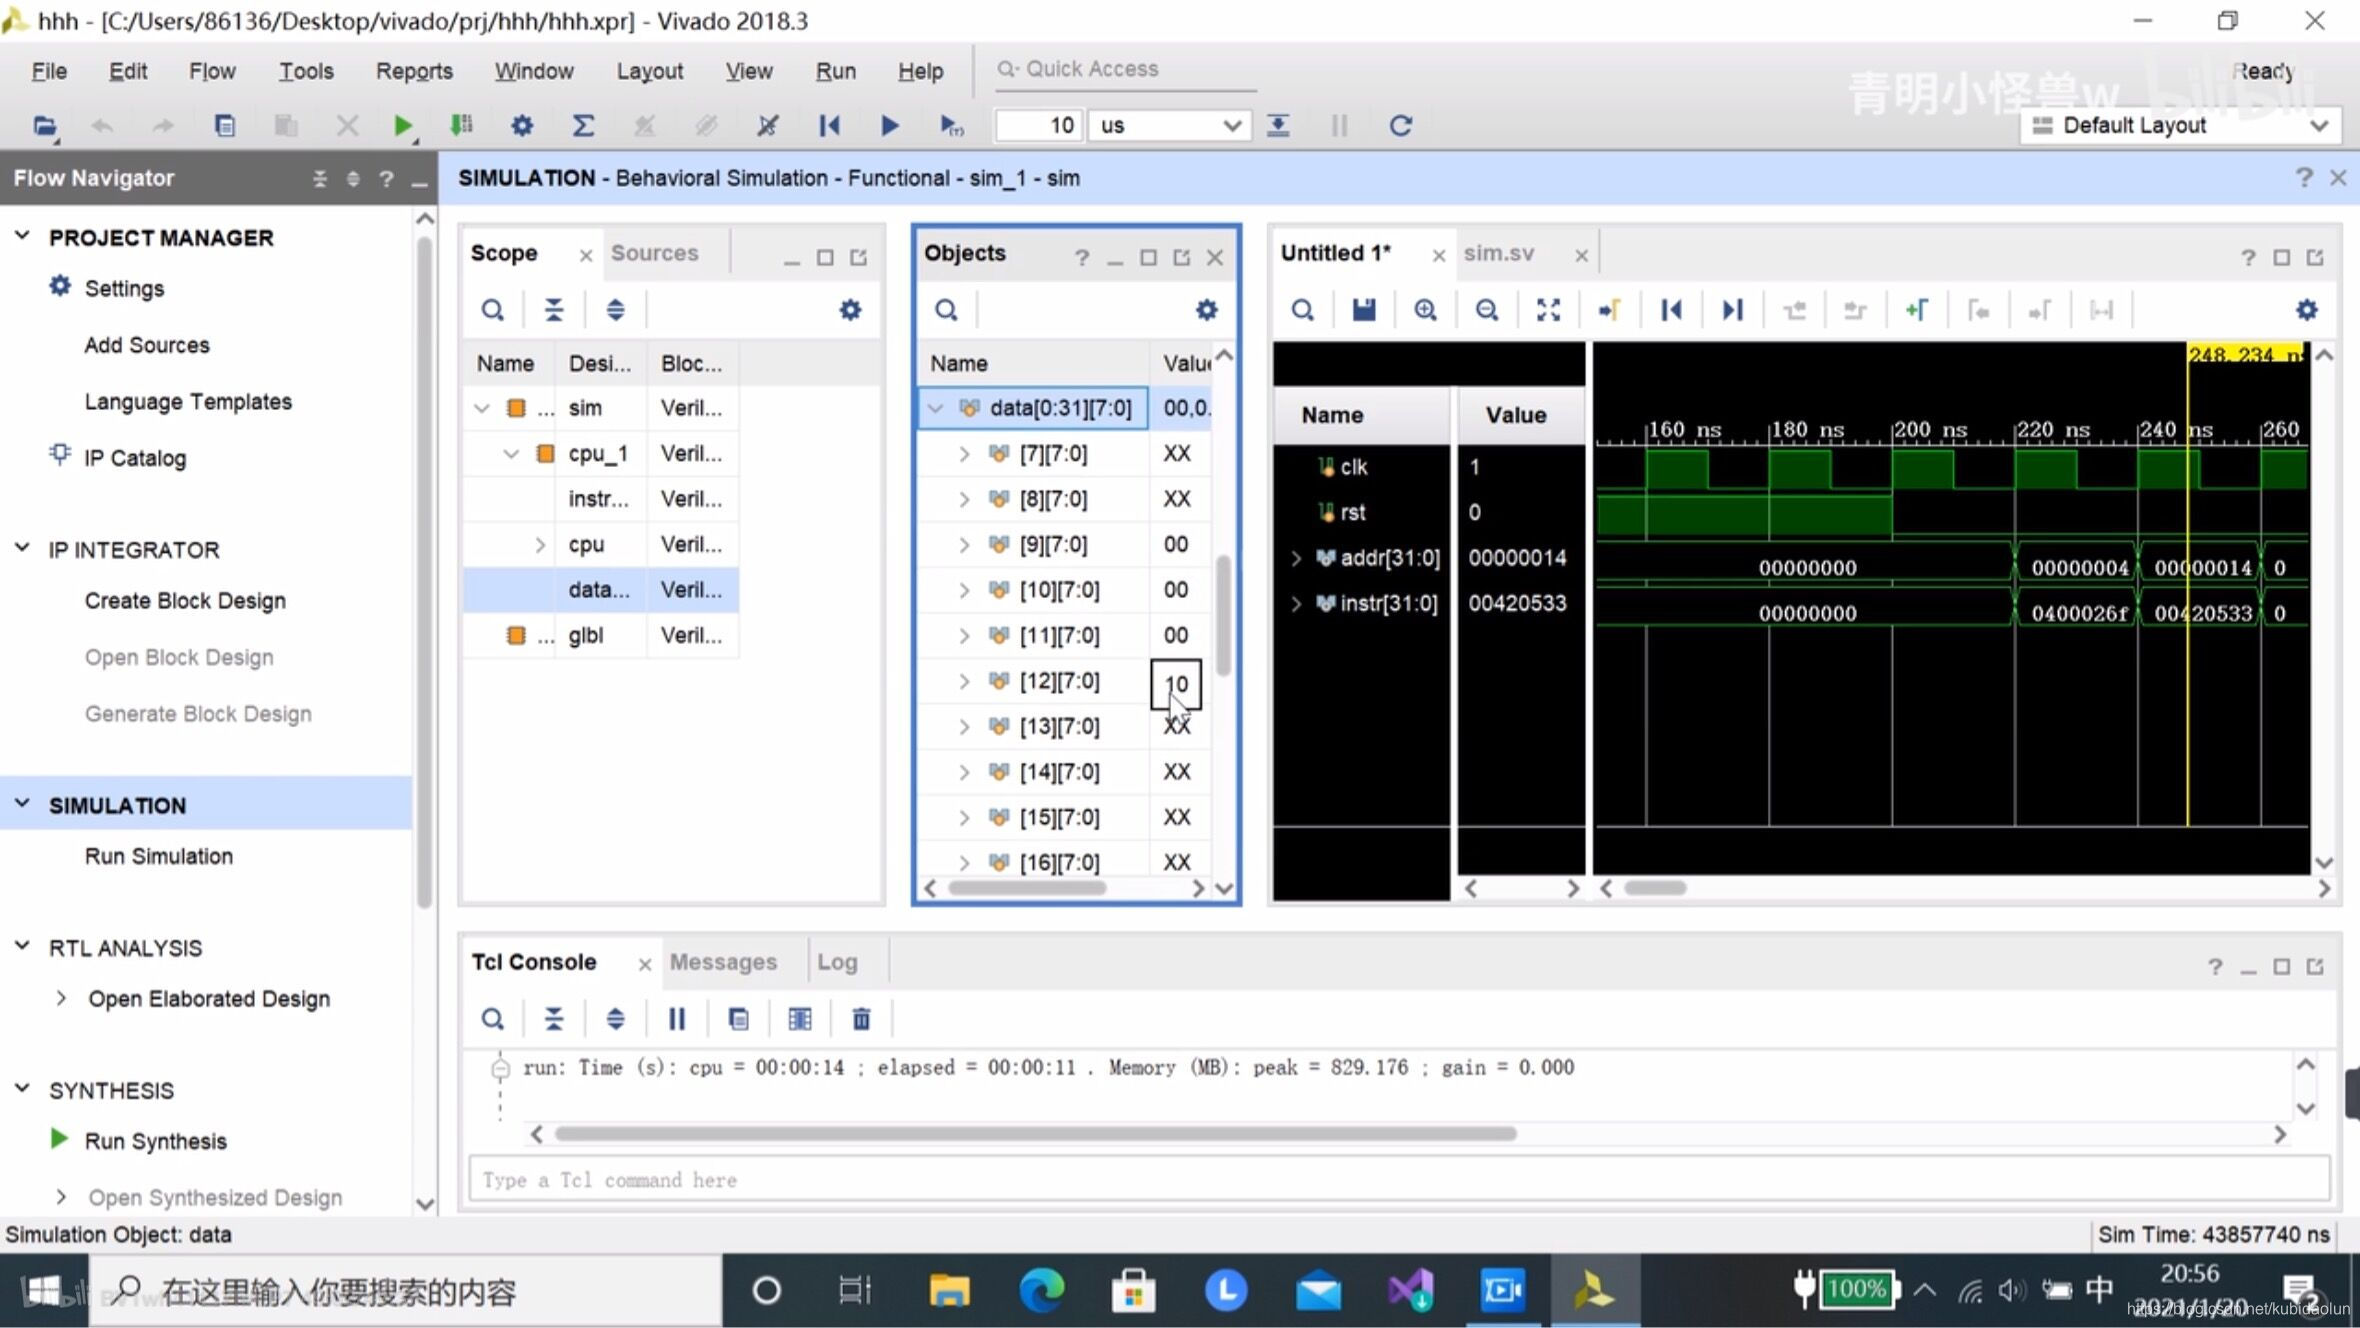Click the Relaunch simulation icon
Image resolution: width=2360 pixels, height=1328 pixels.
(x=1401, y=125)
